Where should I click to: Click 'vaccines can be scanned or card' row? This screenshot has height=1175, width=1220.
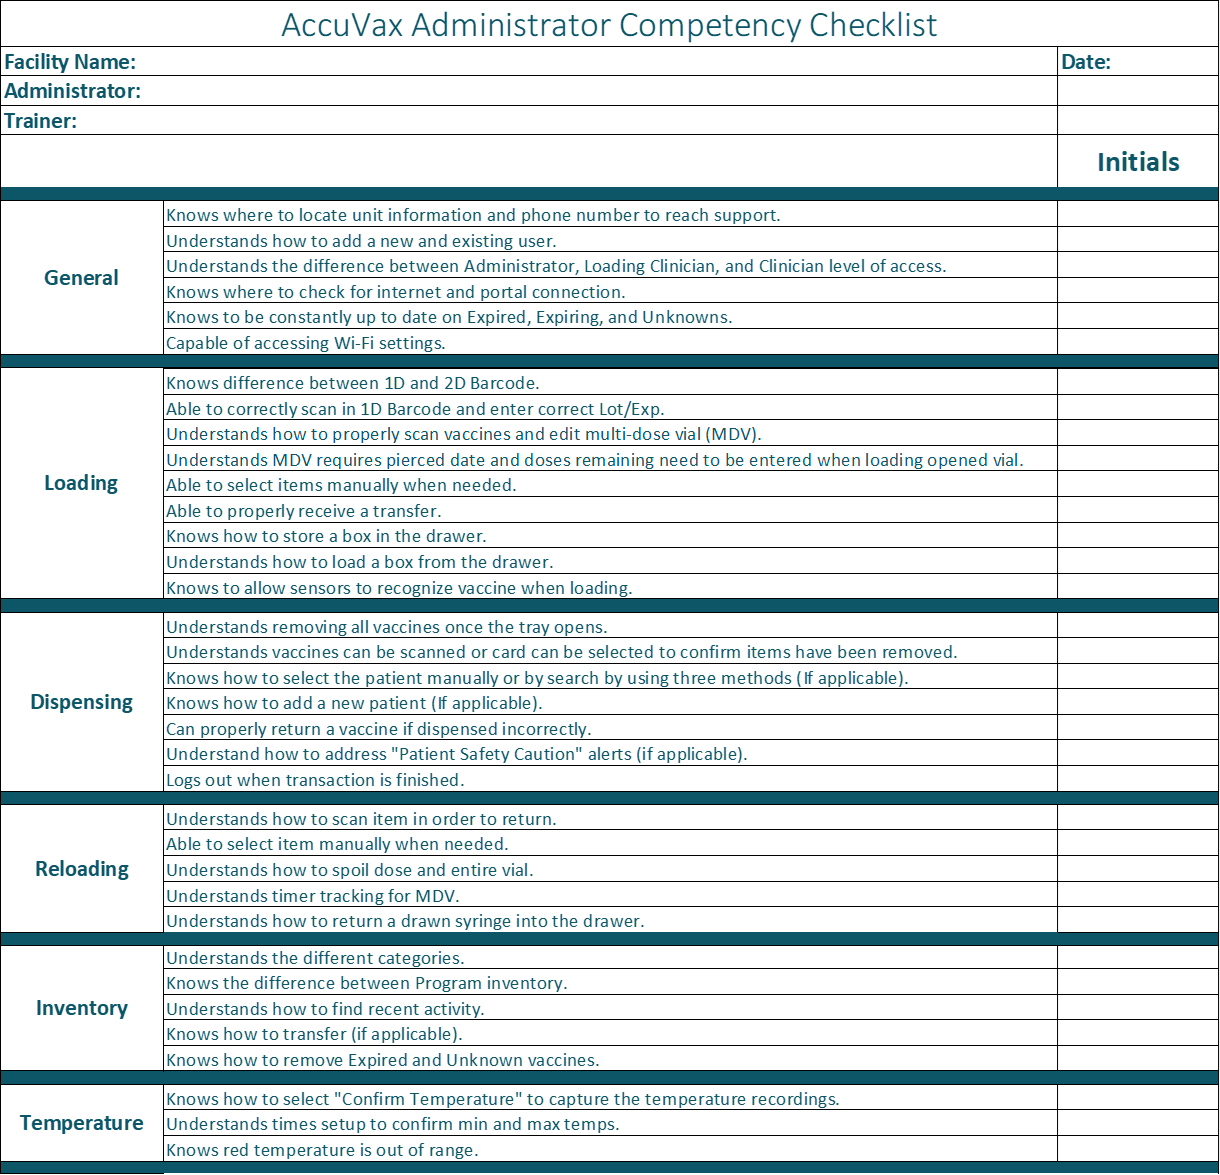point(610,651)
